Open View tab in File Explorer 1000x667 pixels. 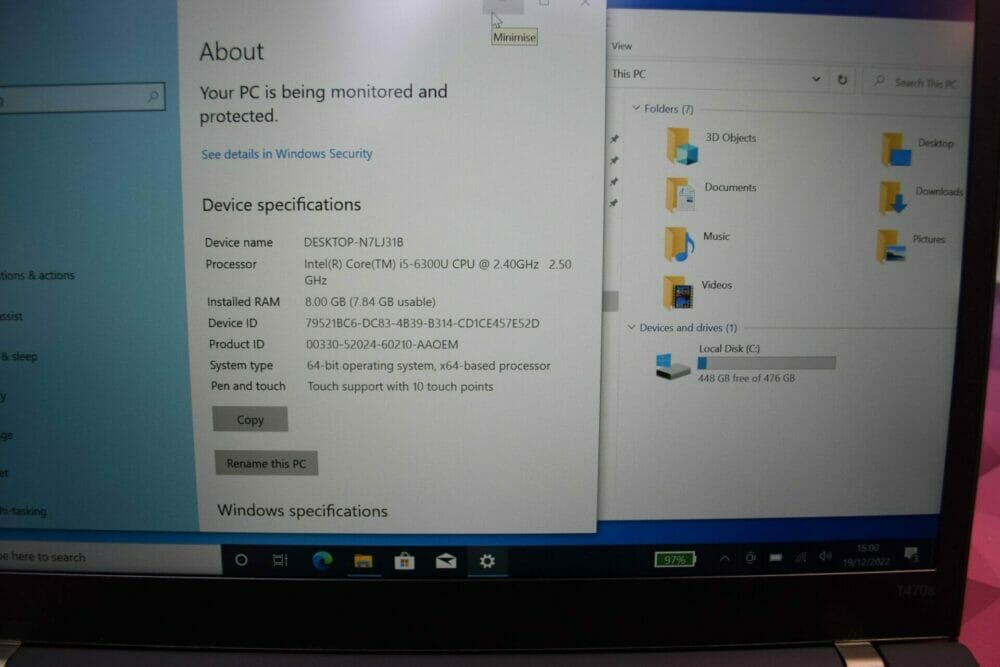click(x=622, y=46)
